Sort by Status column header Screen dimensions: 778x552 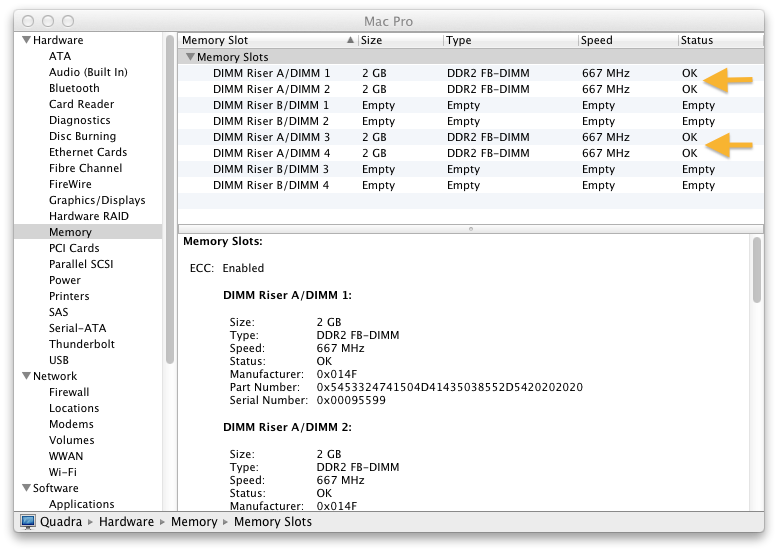tap(720, 40)
